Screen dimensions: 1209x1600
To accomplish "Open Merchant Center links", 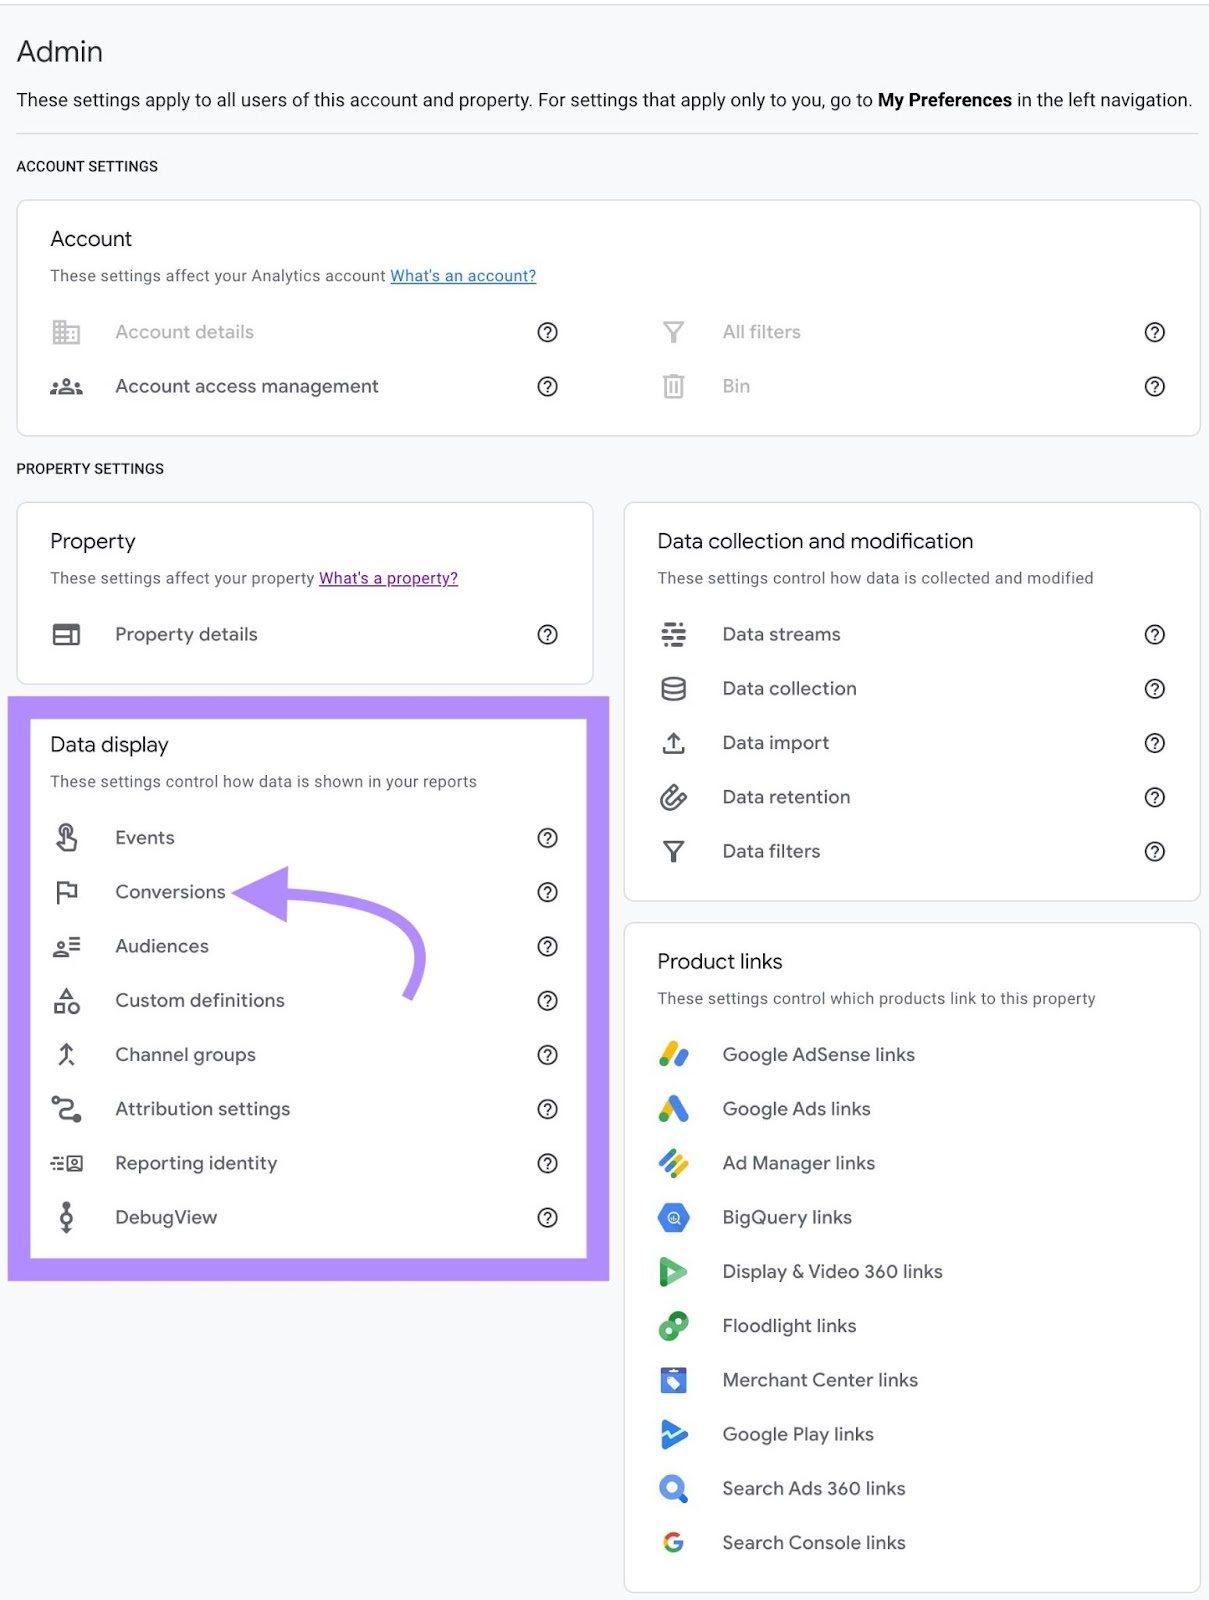I will point(819,1380).
